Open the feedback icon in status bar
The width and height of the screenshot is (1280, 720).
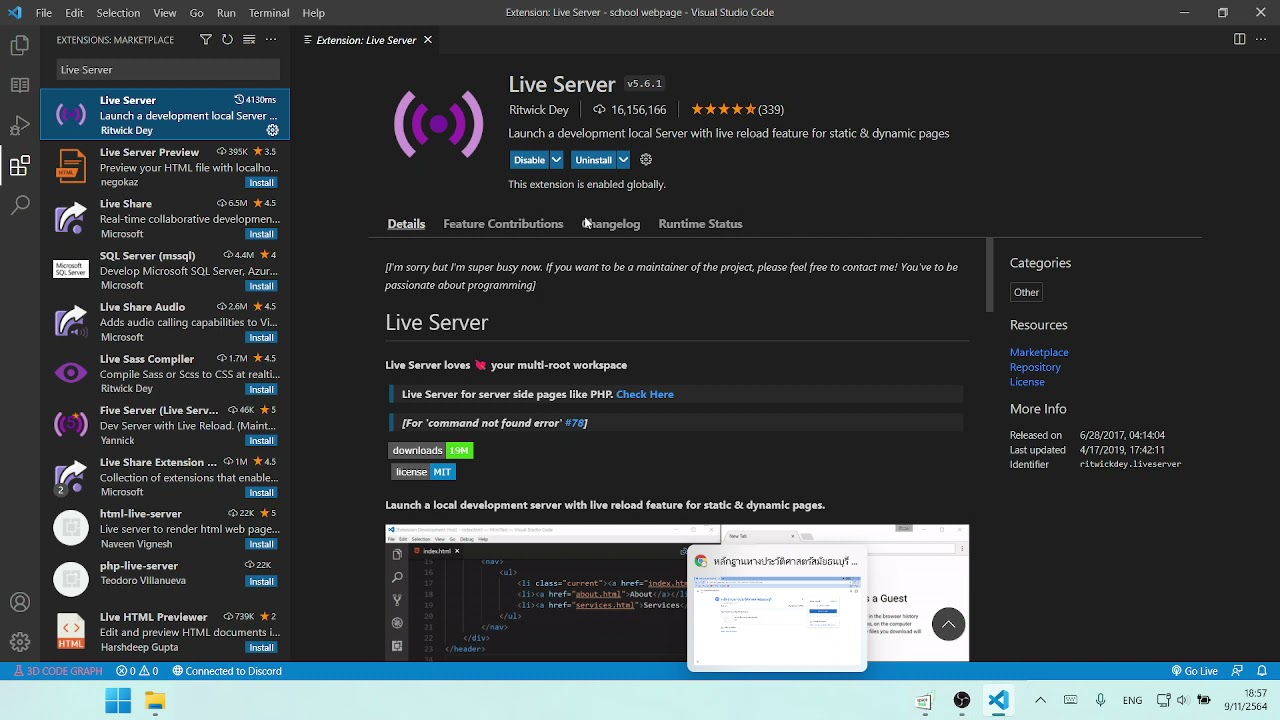[1237, 671]
